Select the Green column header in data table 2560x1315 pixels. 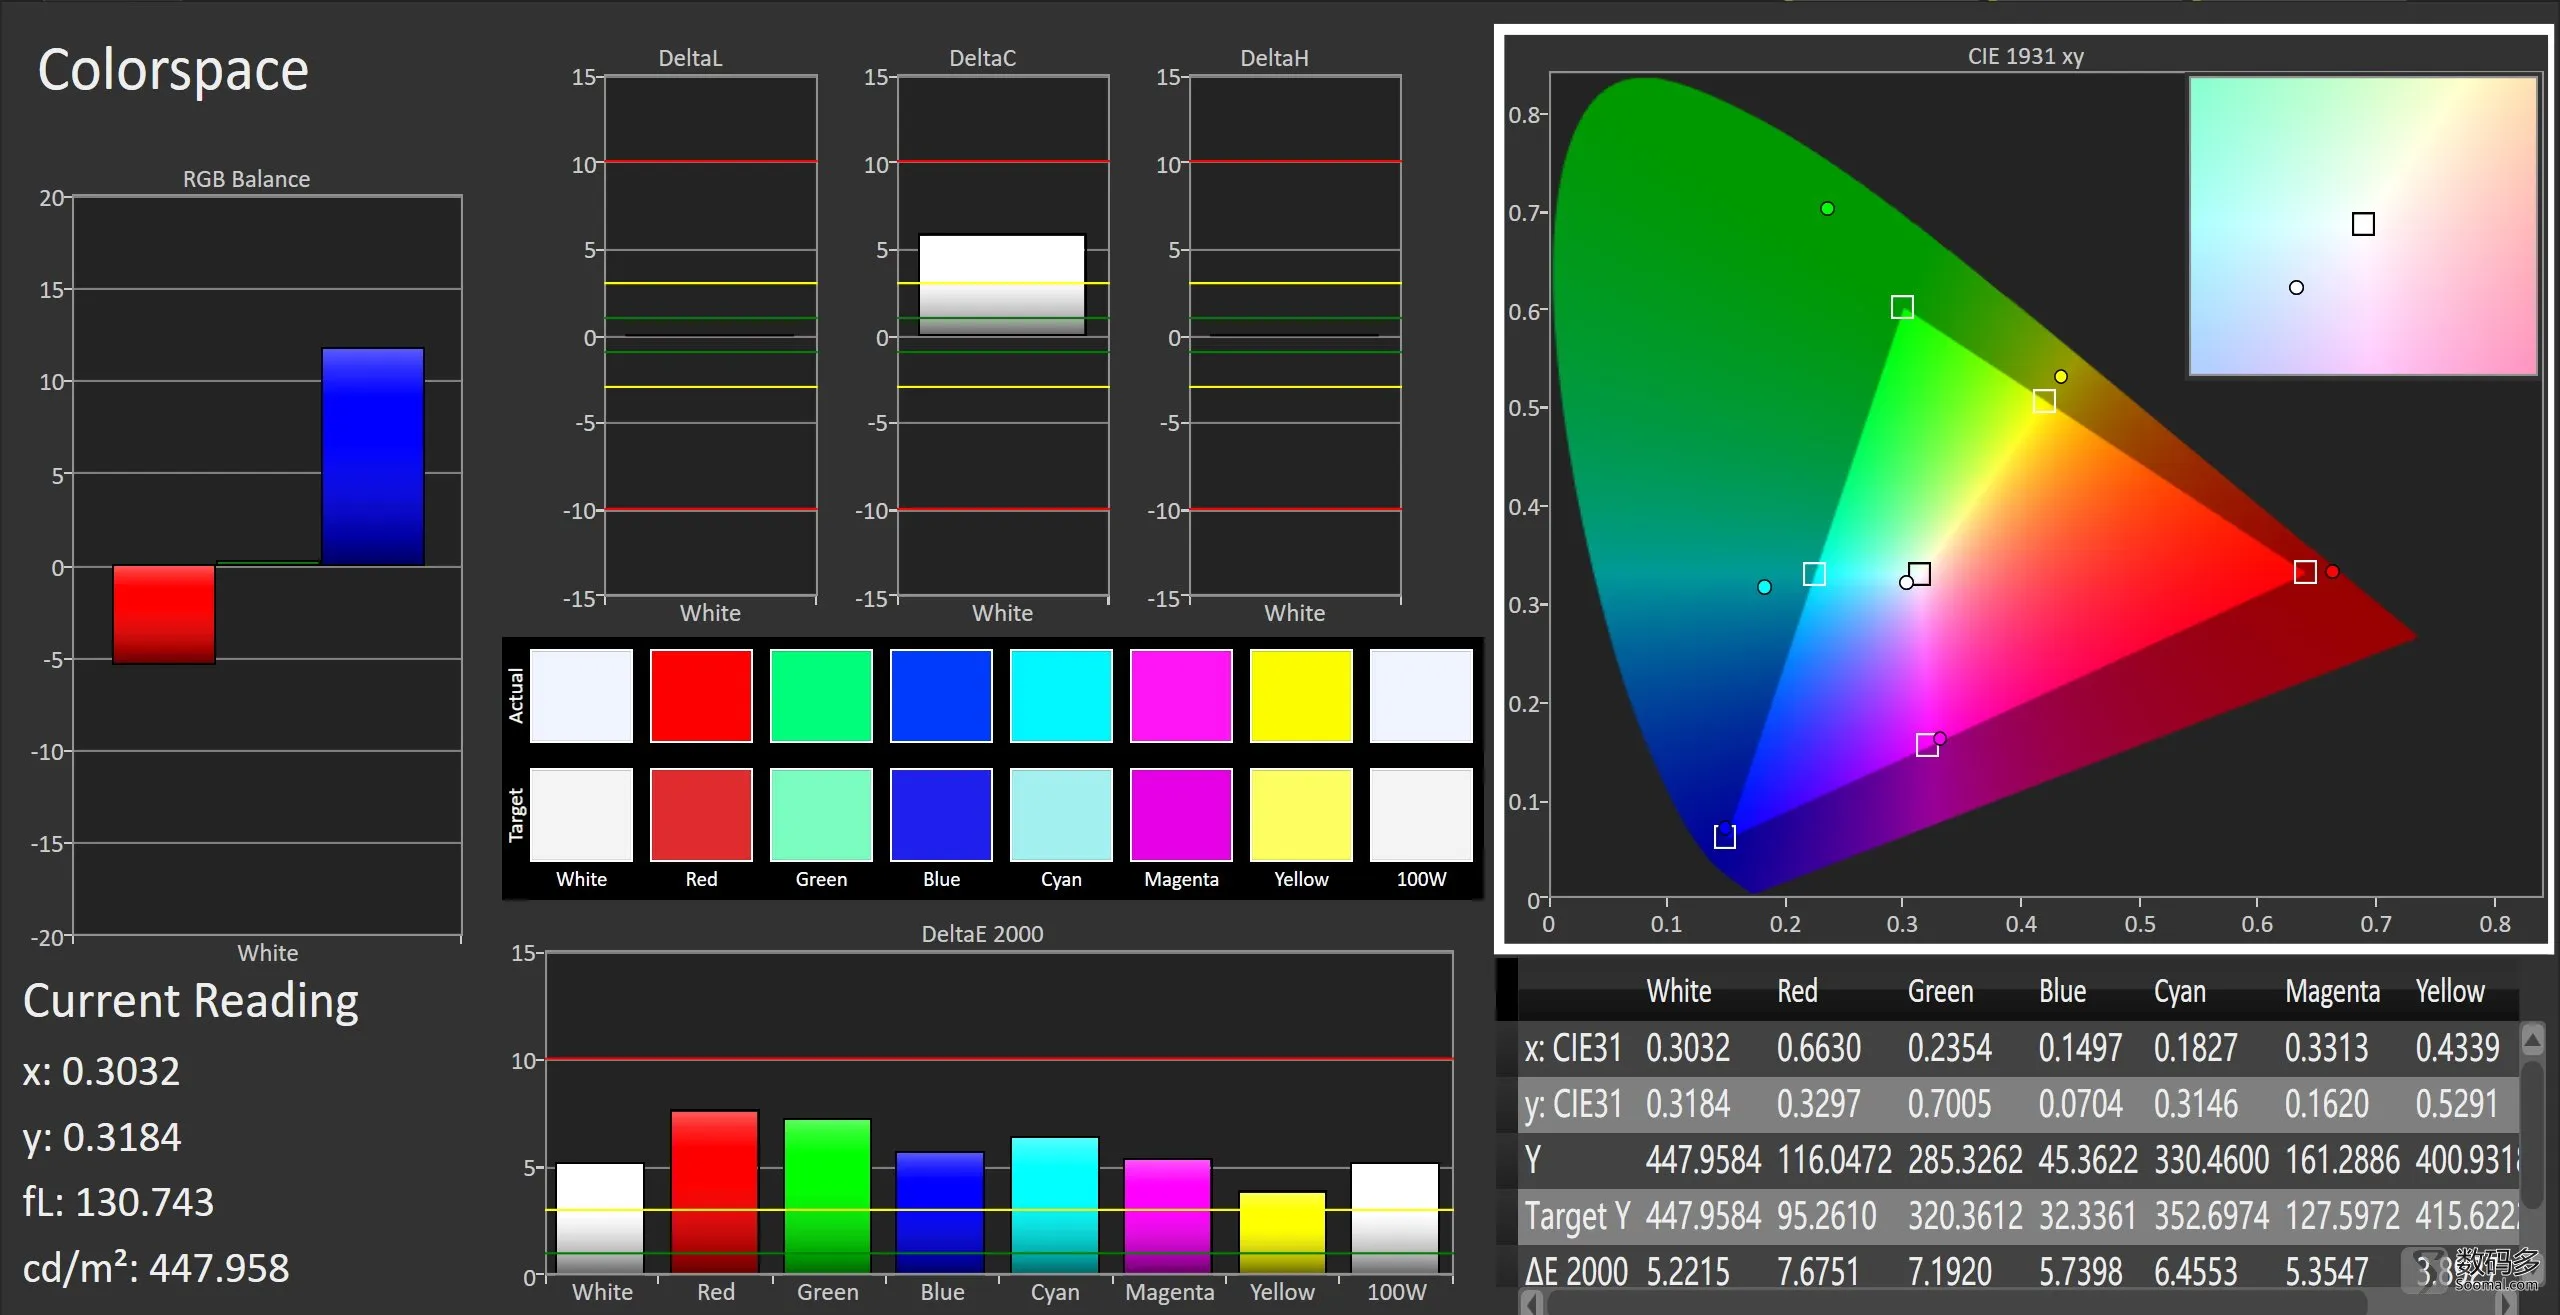click(1941, 992)
